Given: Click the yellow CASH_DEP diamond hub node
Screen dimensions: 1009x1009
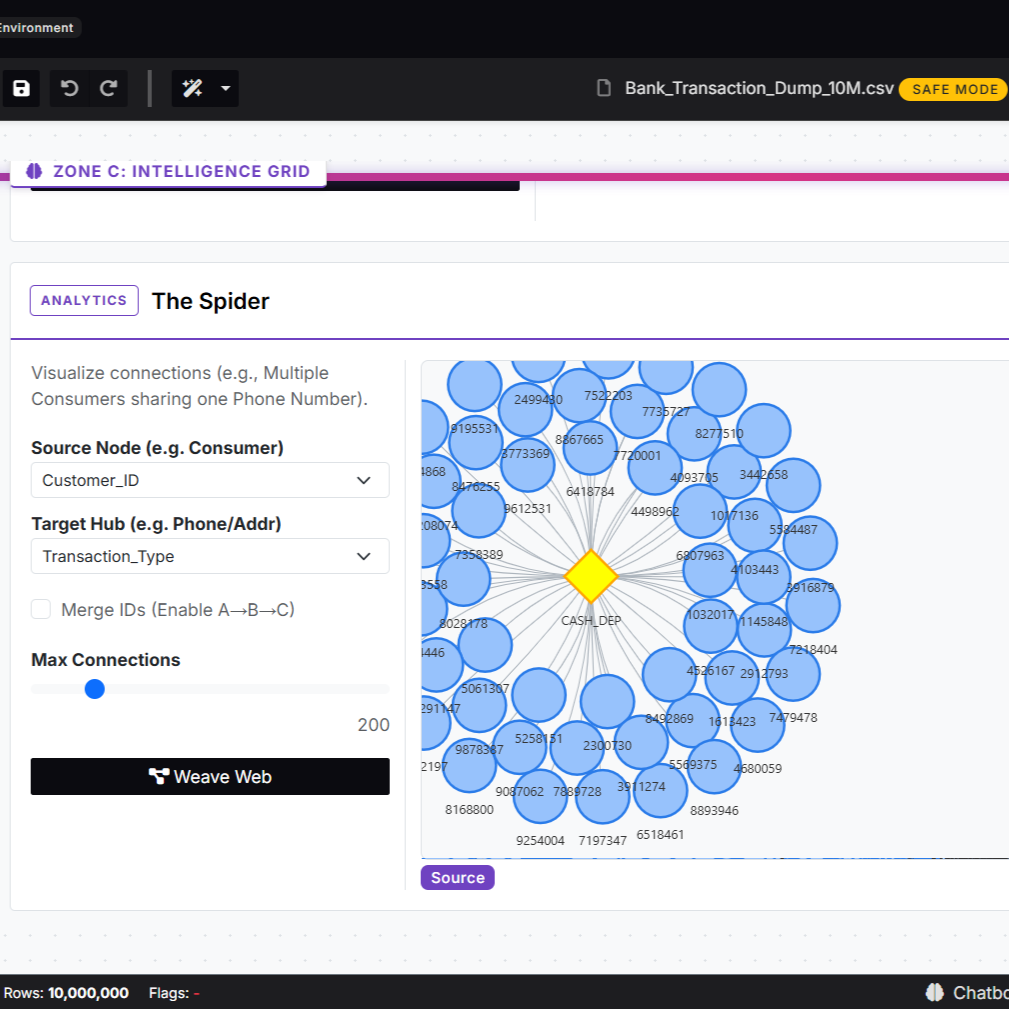Looking at the screenshot, I should tap(591, 576).
